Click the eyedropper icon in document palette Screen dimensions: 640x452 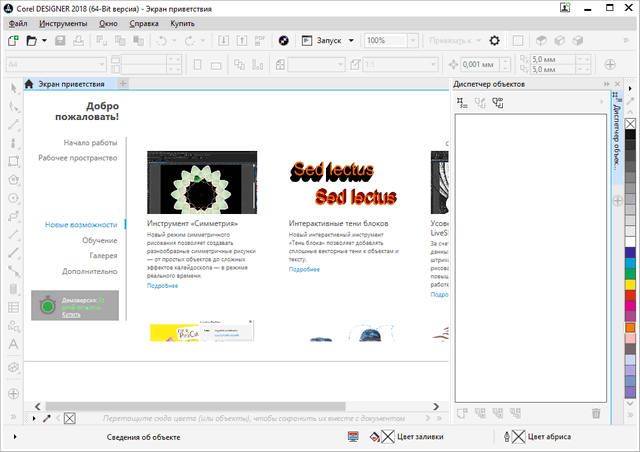point(45,417)
